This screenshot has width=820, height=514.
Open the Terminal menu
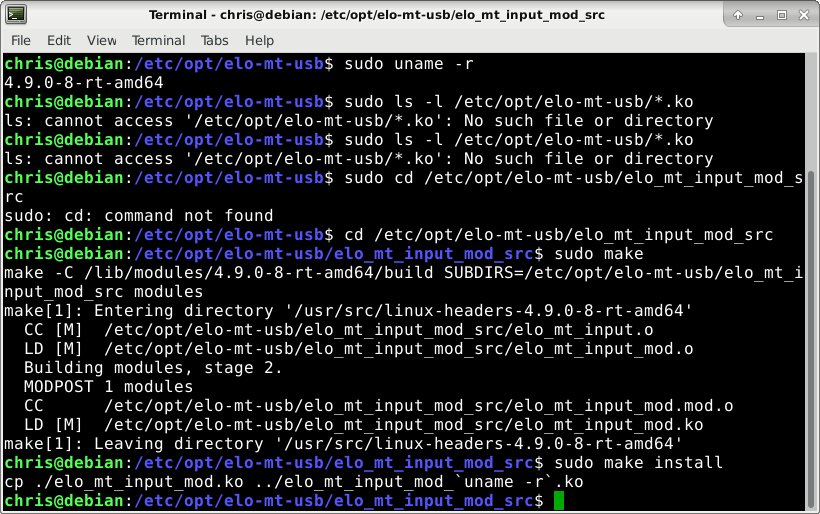tap(158, 40)
